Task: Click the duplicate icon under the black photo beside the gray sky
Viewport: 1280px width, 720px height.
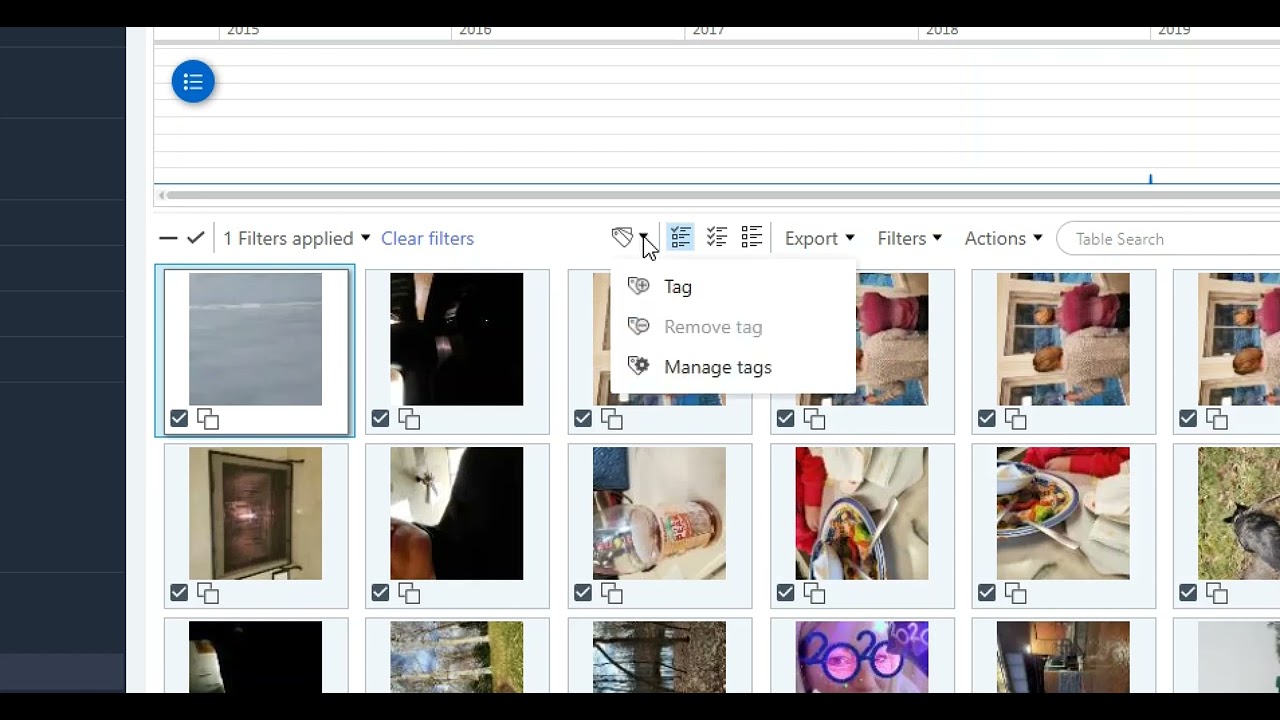Action: point(409,419)
